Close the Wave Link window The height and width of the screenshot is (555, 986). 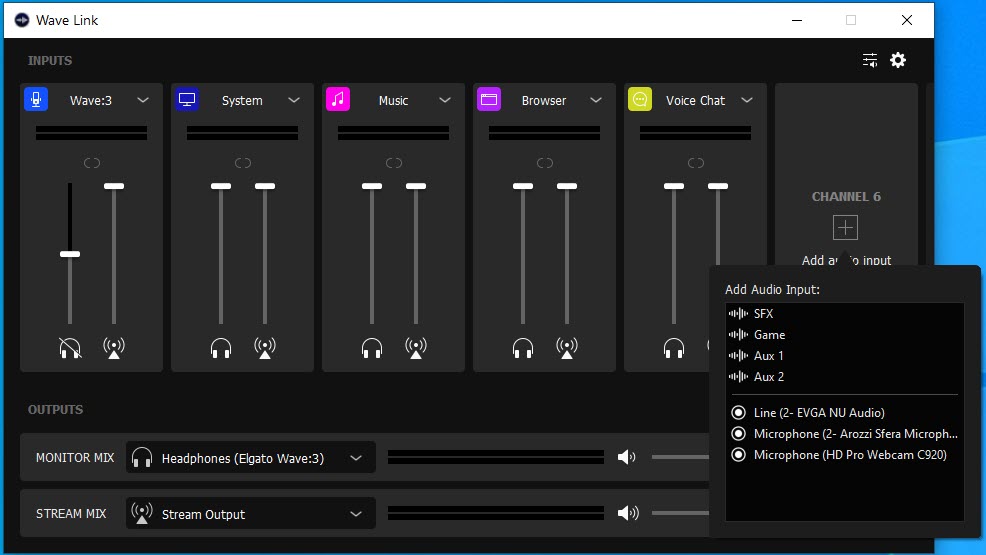point(907,20)
